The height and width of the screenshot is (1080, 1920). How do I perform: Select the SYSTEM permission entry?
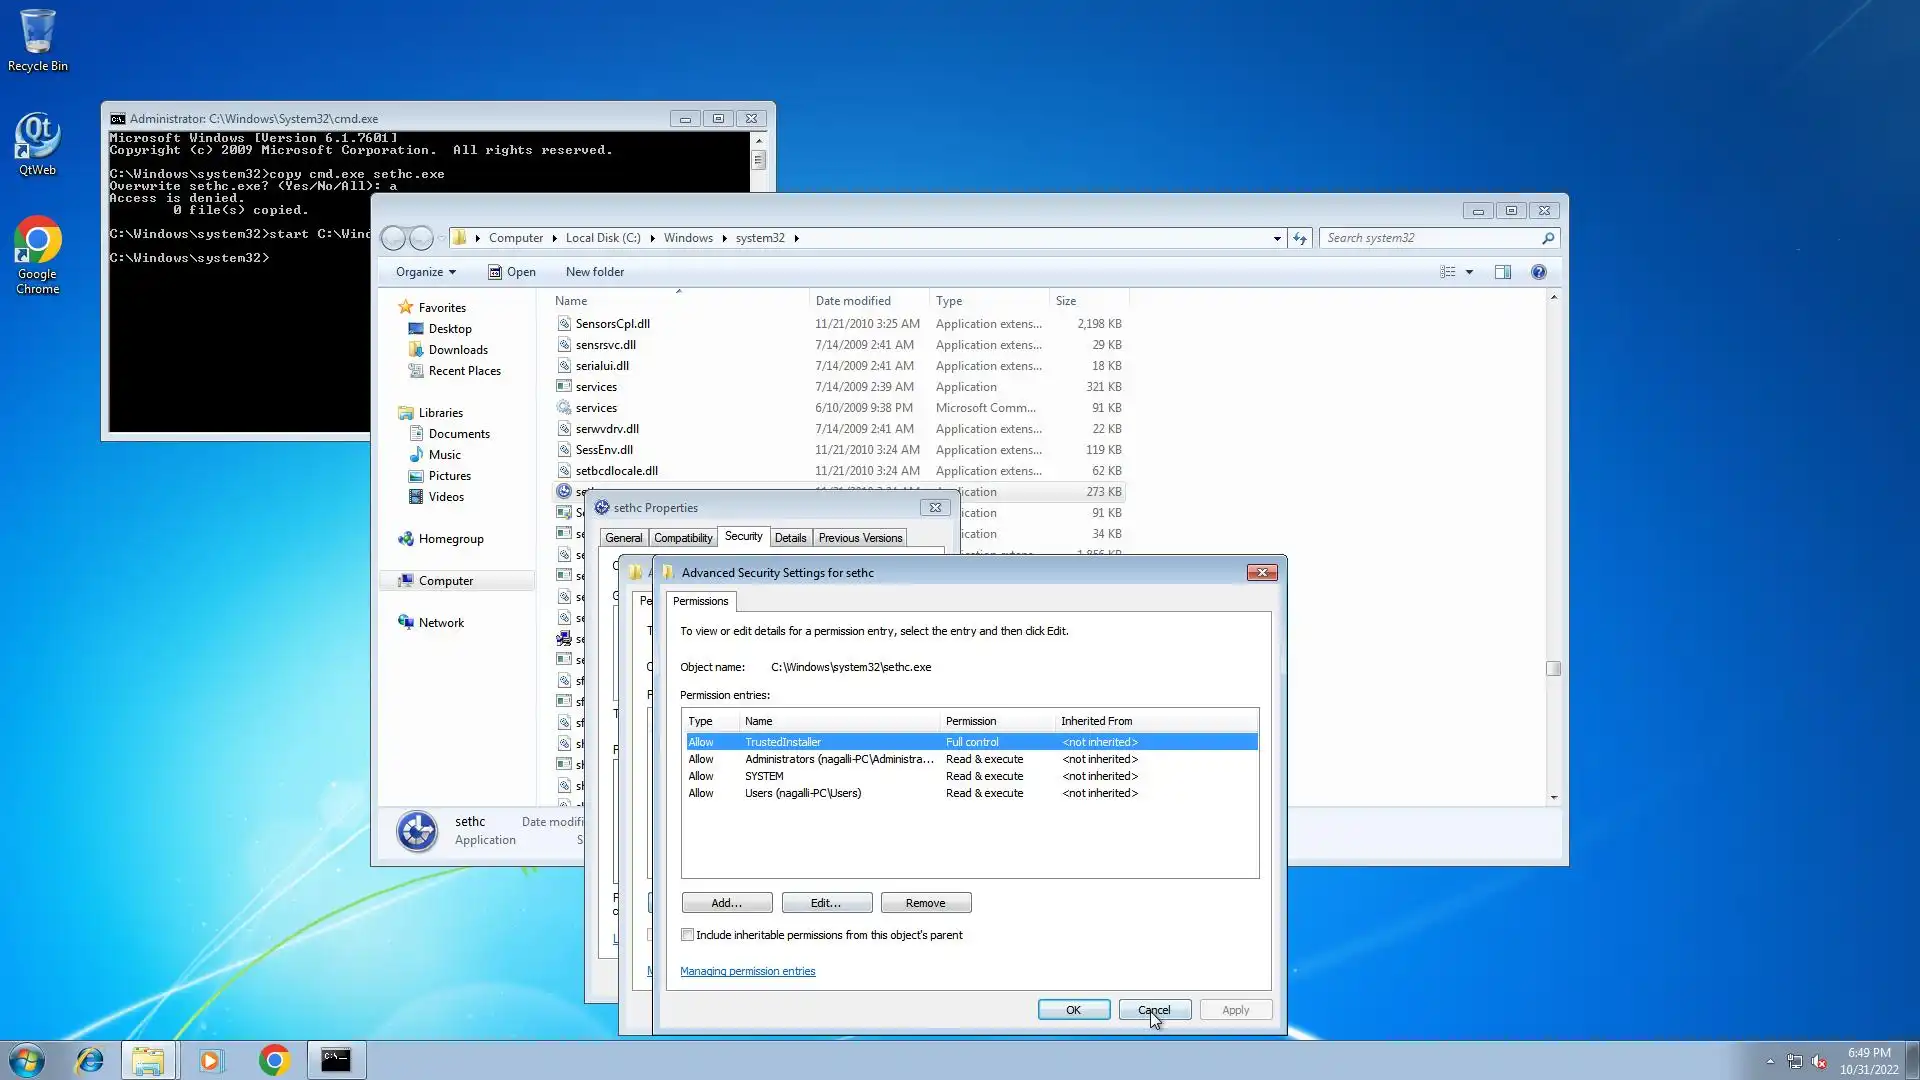[x=765, y=776]
